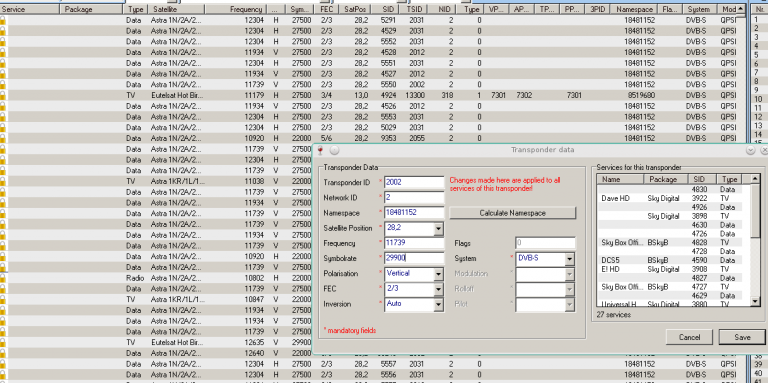Save the transponder data

coord(742,337)
